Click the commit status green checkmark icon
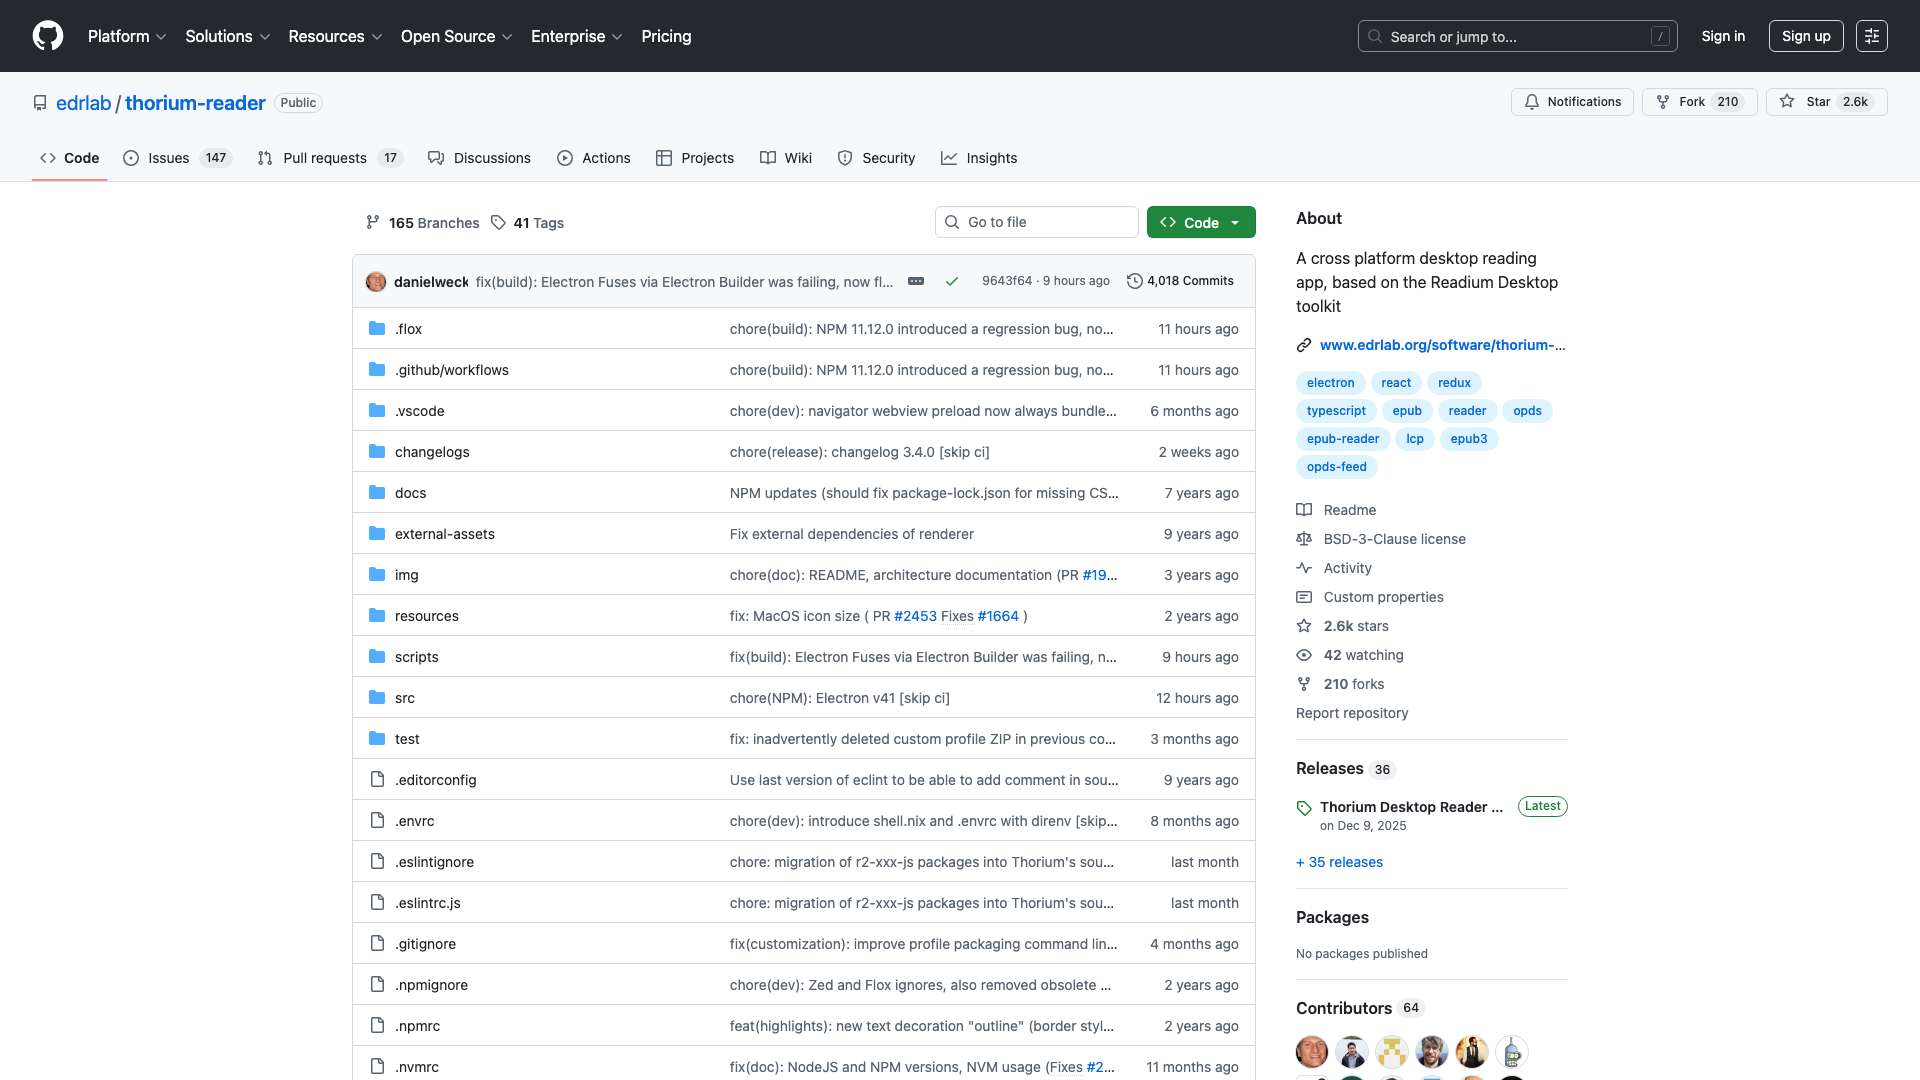The width and height of the screenshot is (1920, 1080). tap(952, 282)
